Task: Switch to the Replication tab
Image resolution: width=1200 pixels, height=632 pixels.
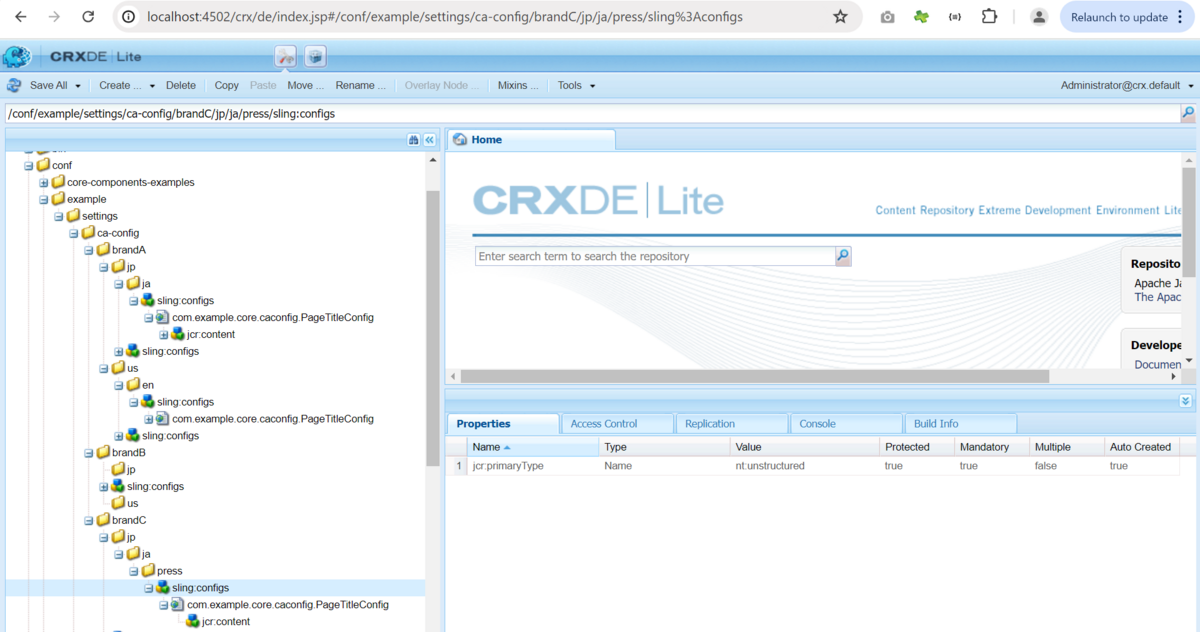Action: 731,423
